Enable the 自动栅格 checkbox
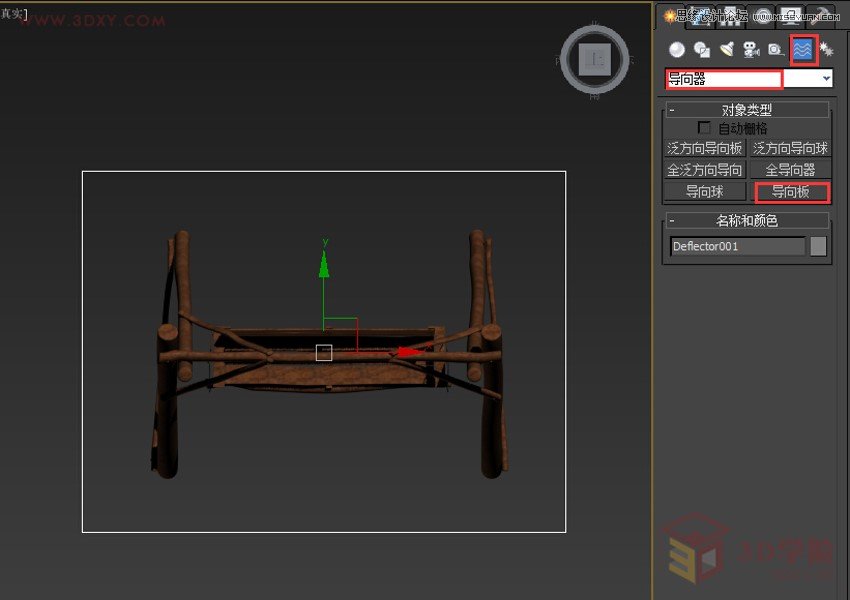 (x=705, y=128)
